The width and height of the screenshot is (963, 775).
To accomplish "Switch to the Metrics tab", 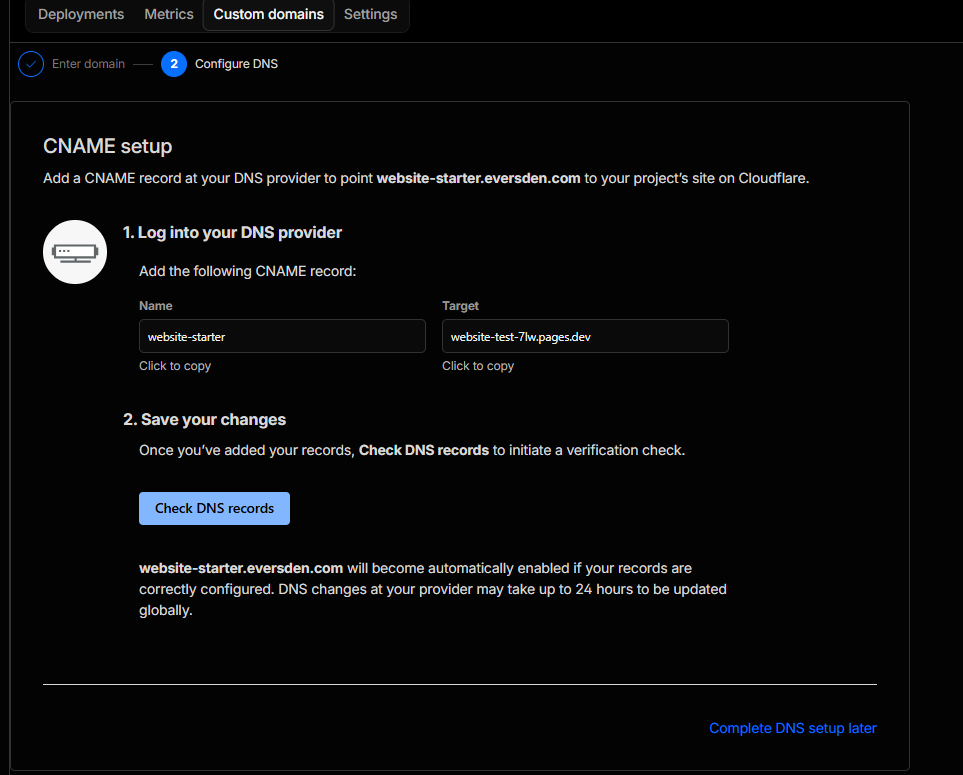I will pyautogui.click(x=169, y=14).
